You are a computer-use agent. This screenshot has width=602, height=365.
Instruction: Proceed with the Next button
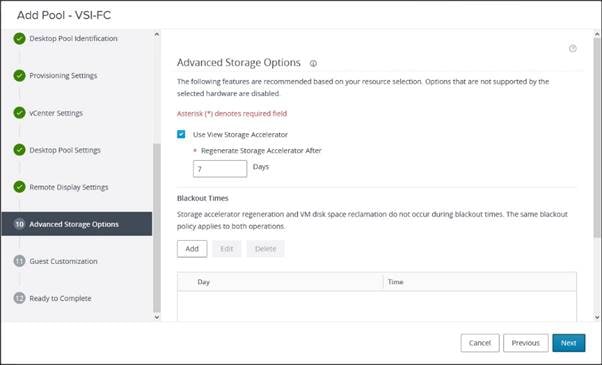[569, 343]
